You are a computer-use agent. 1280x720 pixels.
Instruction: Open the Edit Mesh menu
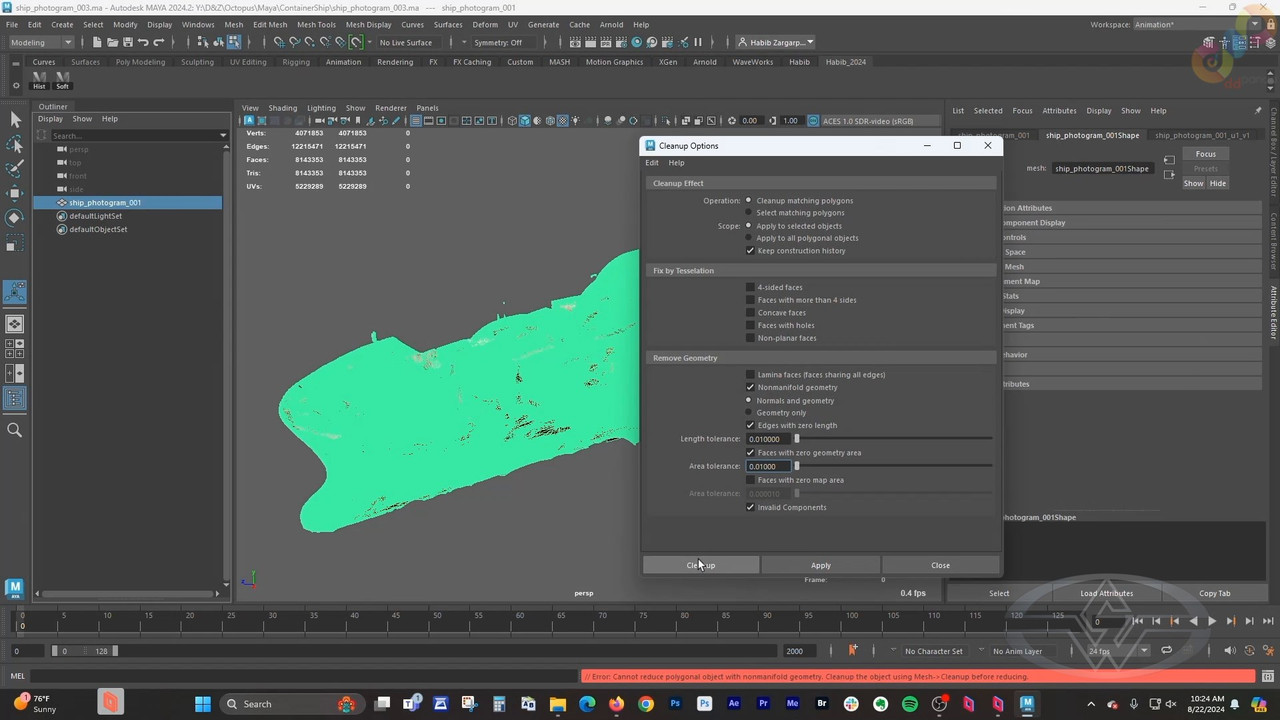270,24
